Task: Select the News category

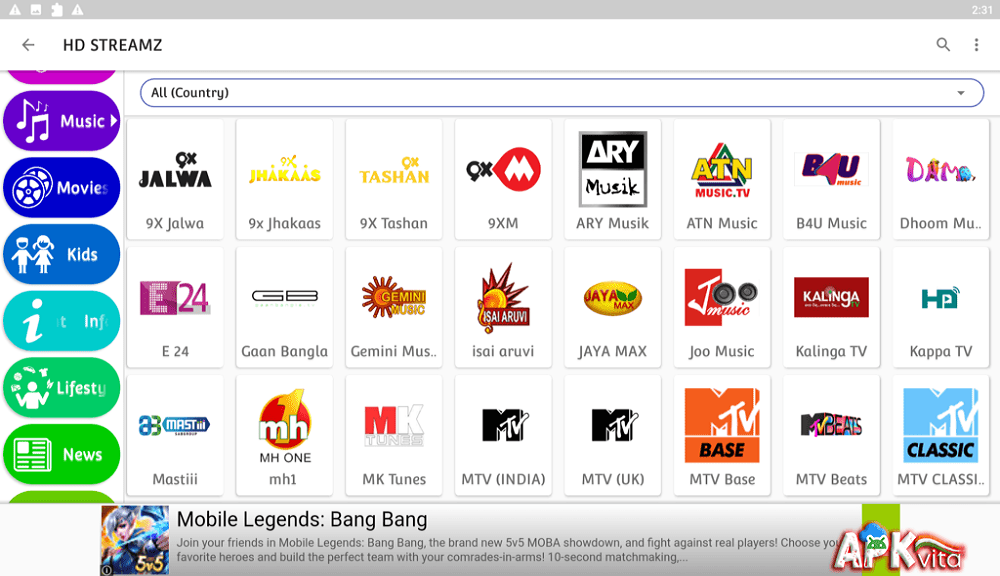Action: pyautogui.click(x=61, y=454)
